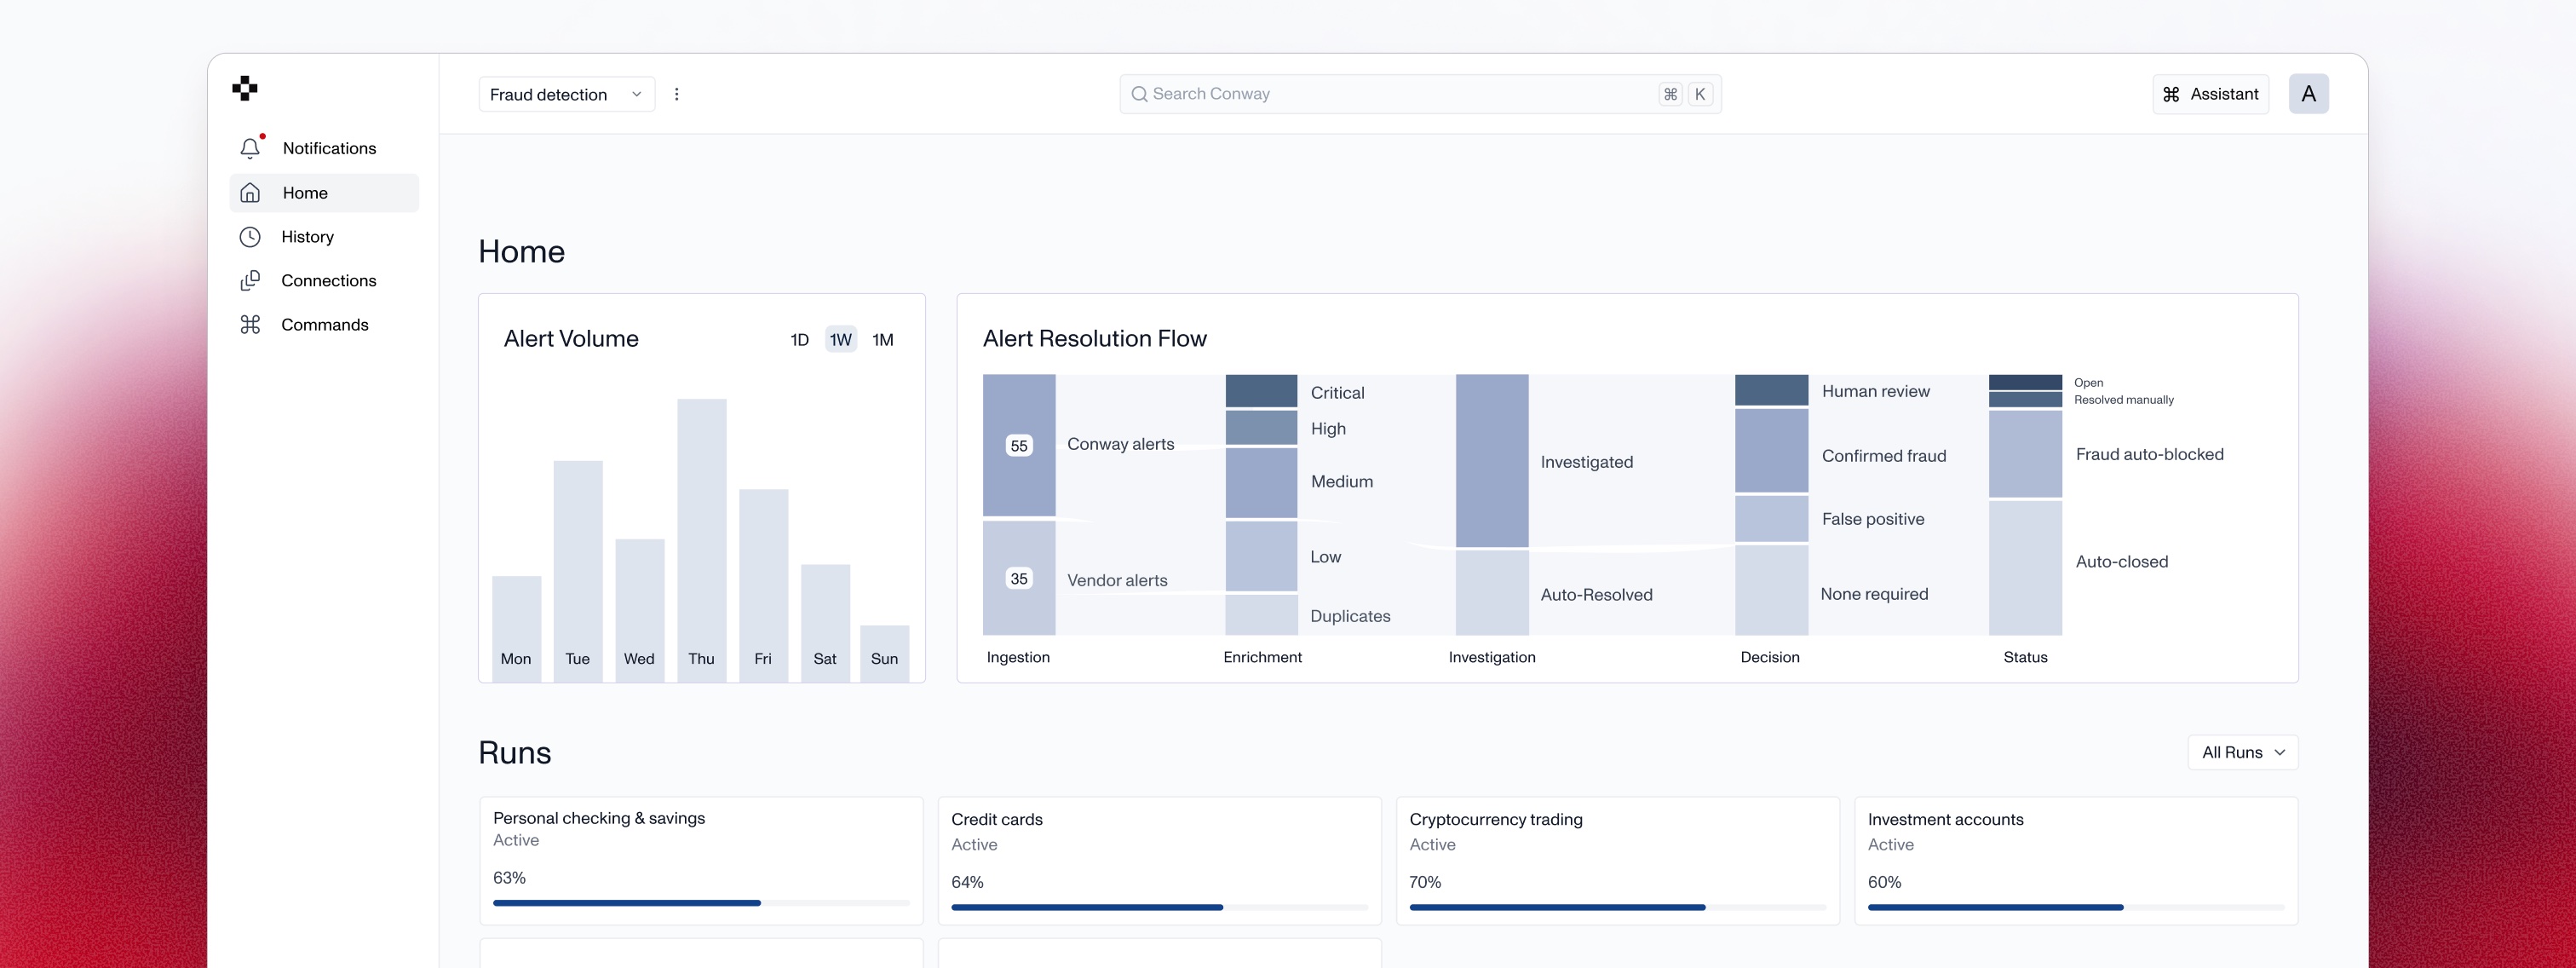Image resolution: width=2576 pixels, height=968 pixels.
Task: Click the user avatar A menu
Action: 2308,94
